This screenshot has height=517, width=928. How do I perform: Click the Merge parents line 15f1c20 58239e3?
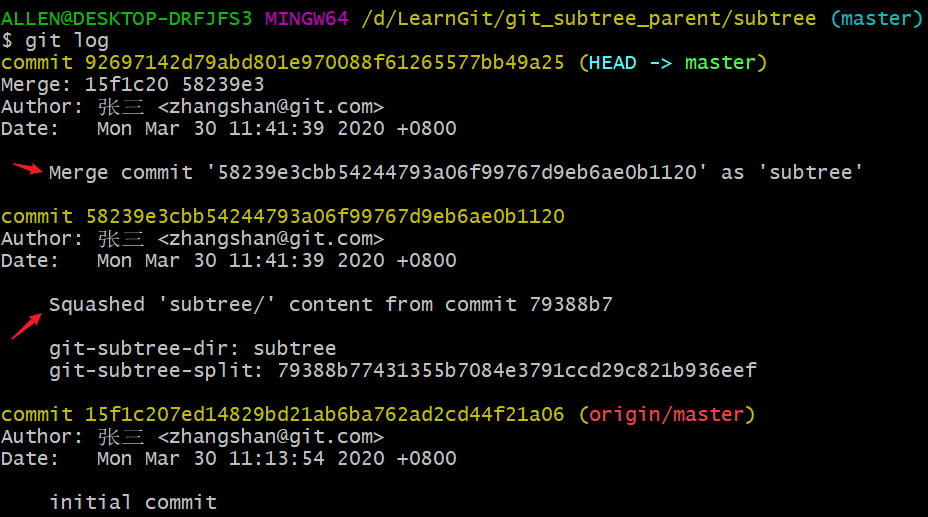click(x=133, y=85)
